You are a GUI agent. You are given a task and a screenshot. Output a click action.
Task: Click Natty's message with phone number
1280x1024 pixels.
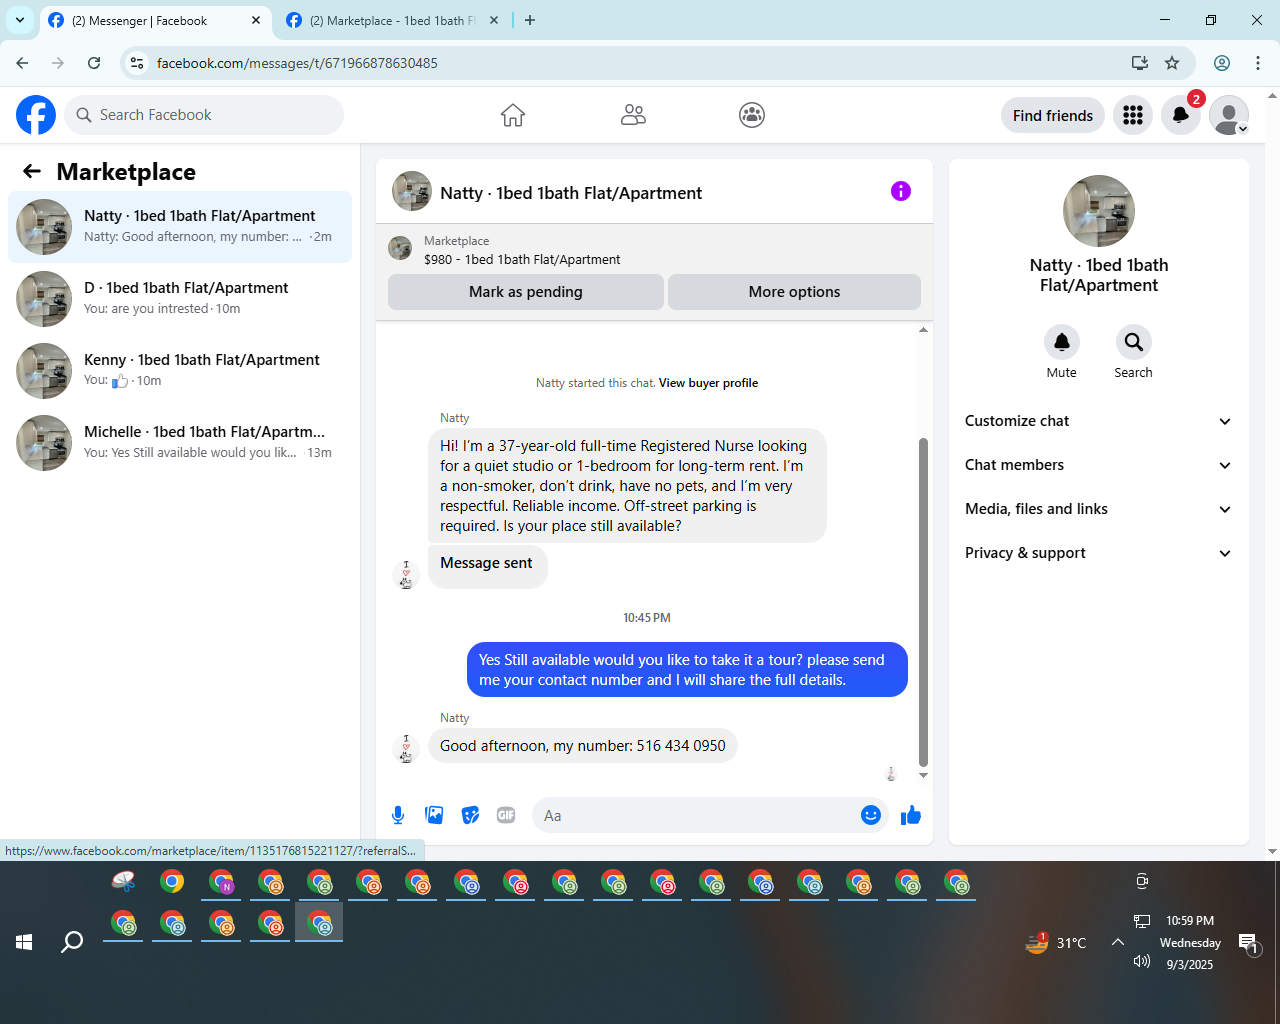tap(583, 746)
